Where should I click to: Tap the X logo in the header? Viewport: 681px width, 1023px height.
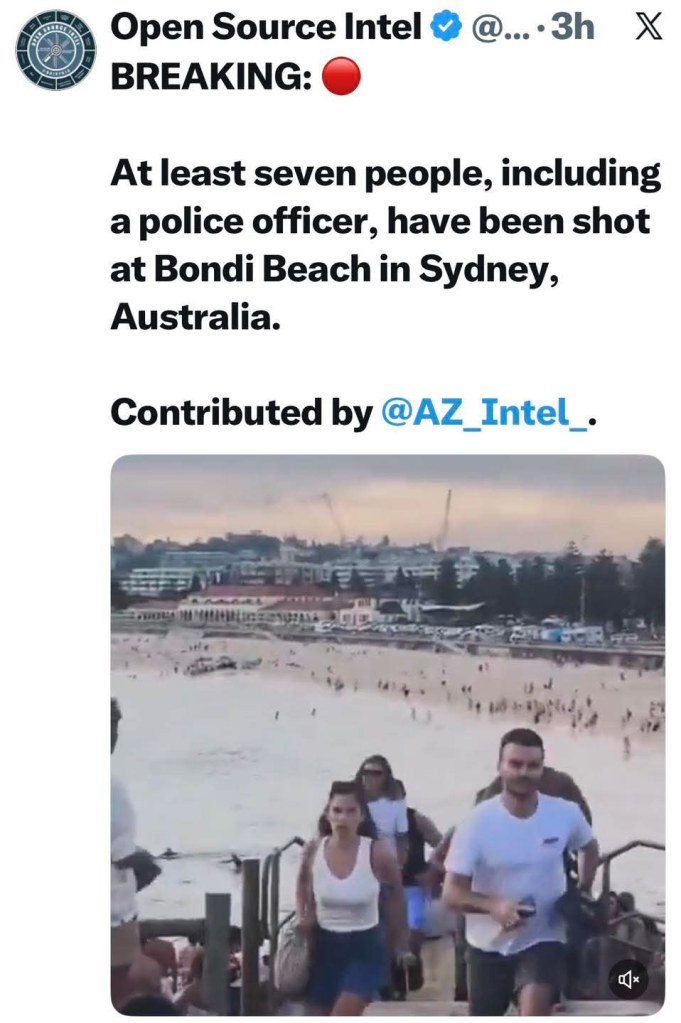(648, 27)
